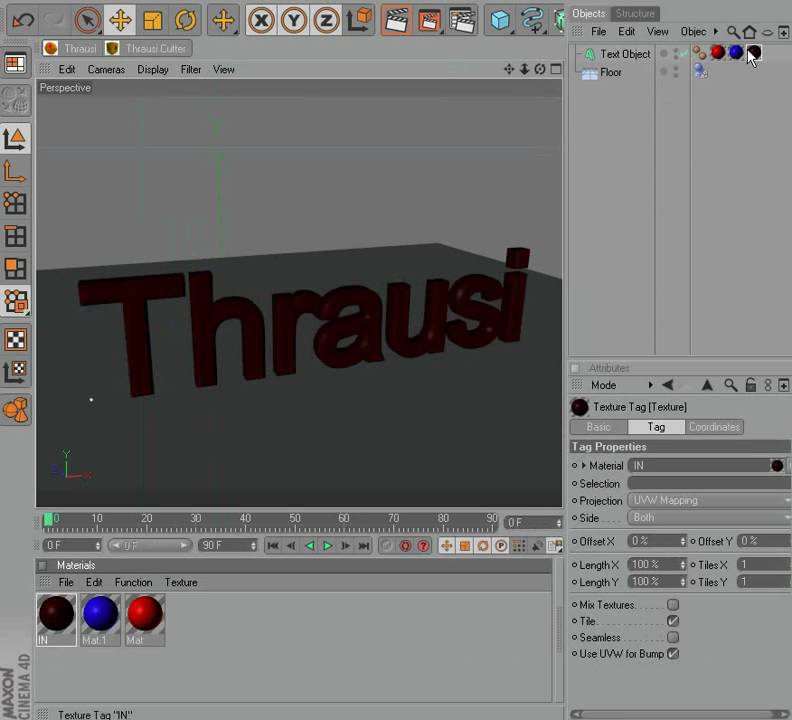Render to Picture Viewer icon
This screenshot has height=720, width=792.
(429, 20)
